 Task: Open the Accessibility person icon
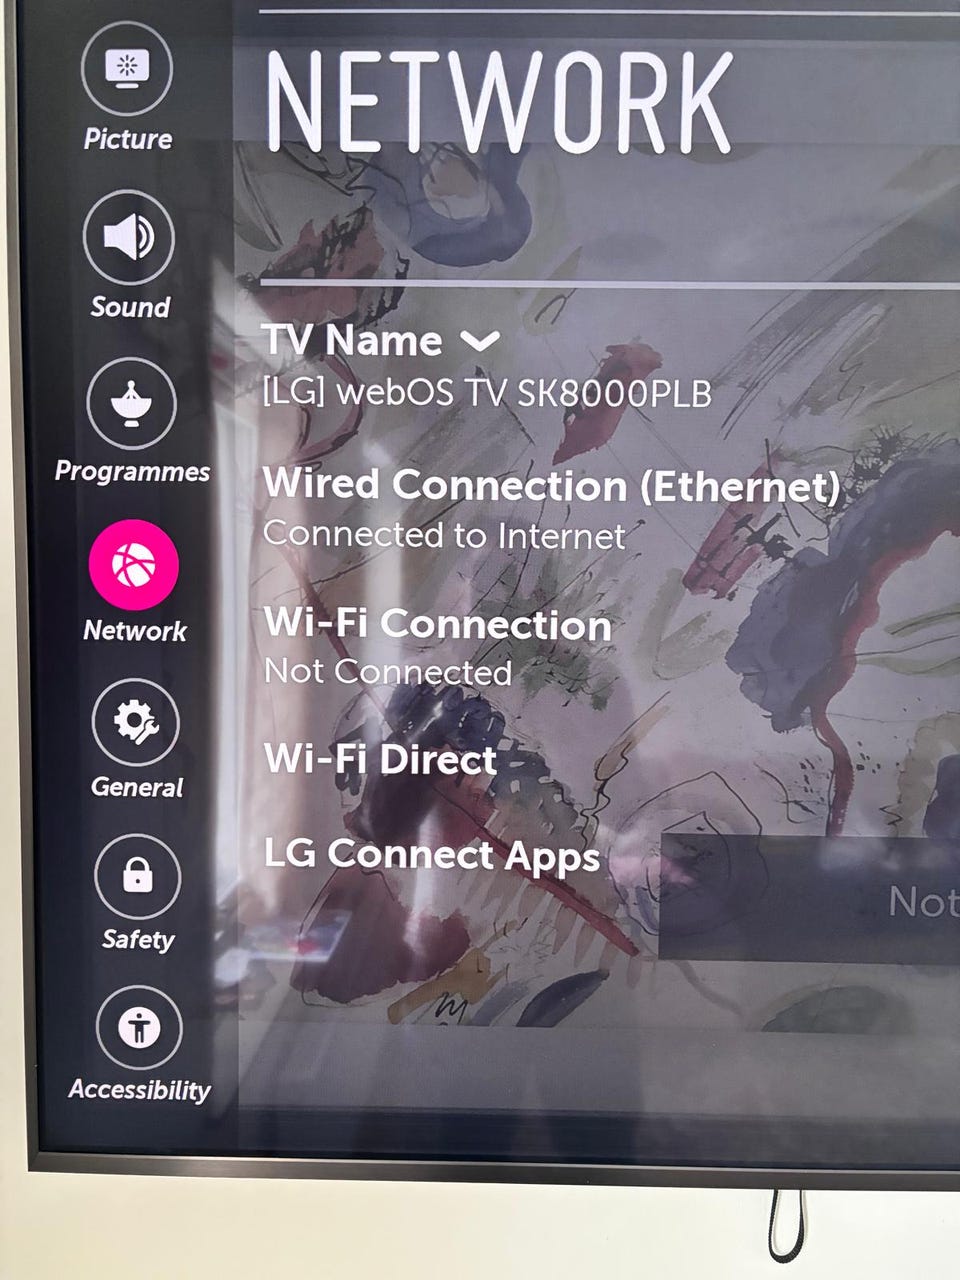[x=140, y=1029]
